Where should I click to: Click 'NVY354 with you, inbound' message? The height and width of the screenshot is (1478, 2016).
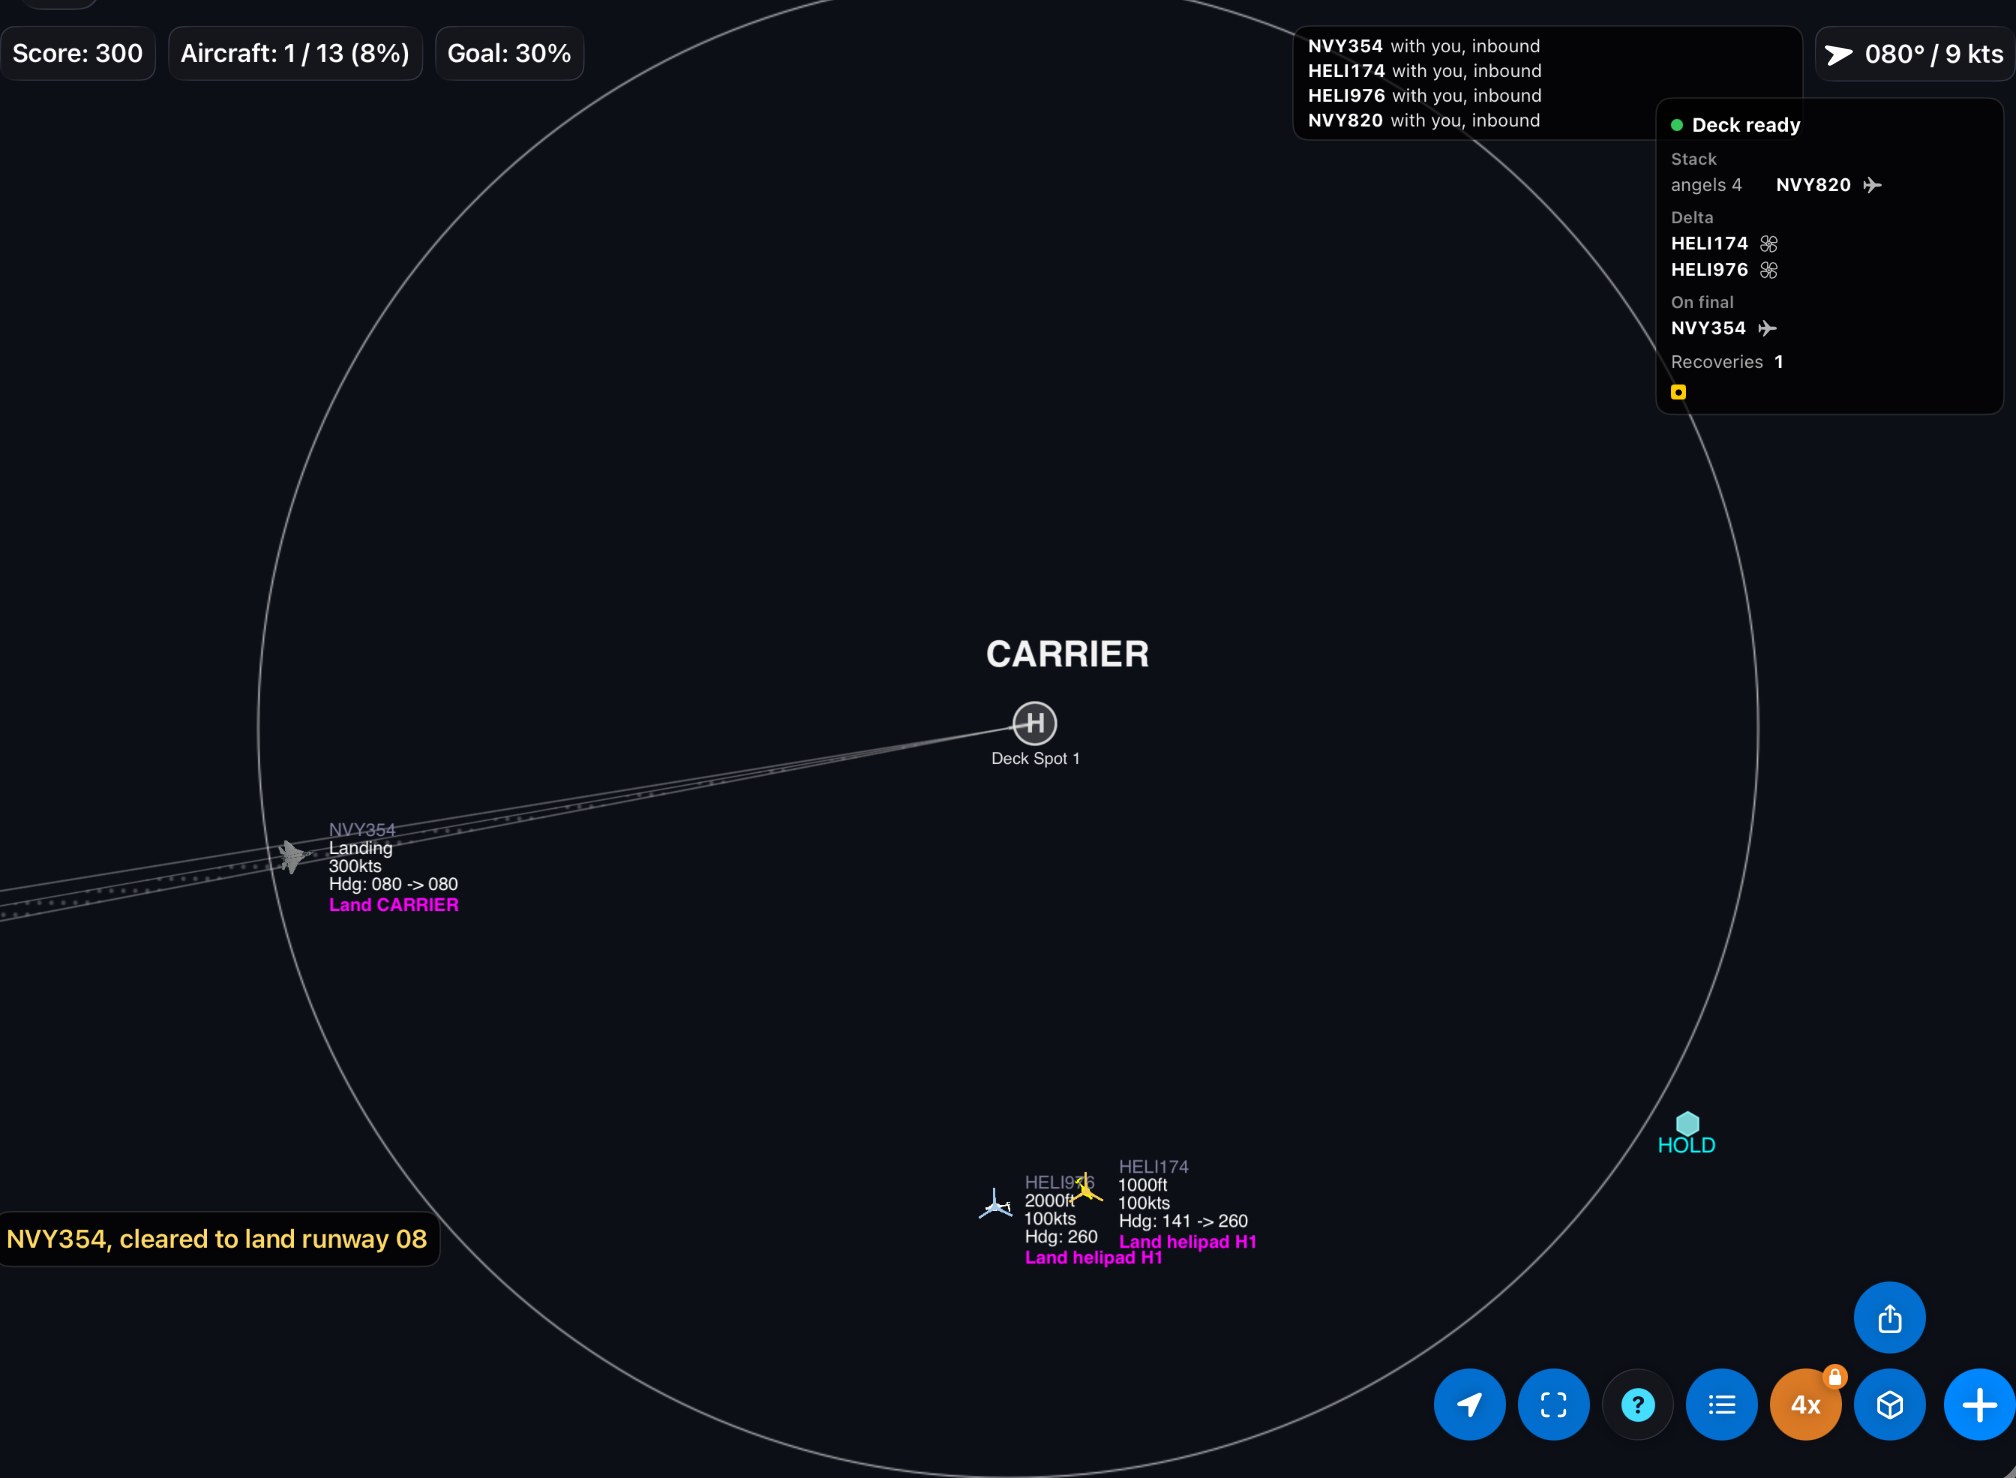1424,46
